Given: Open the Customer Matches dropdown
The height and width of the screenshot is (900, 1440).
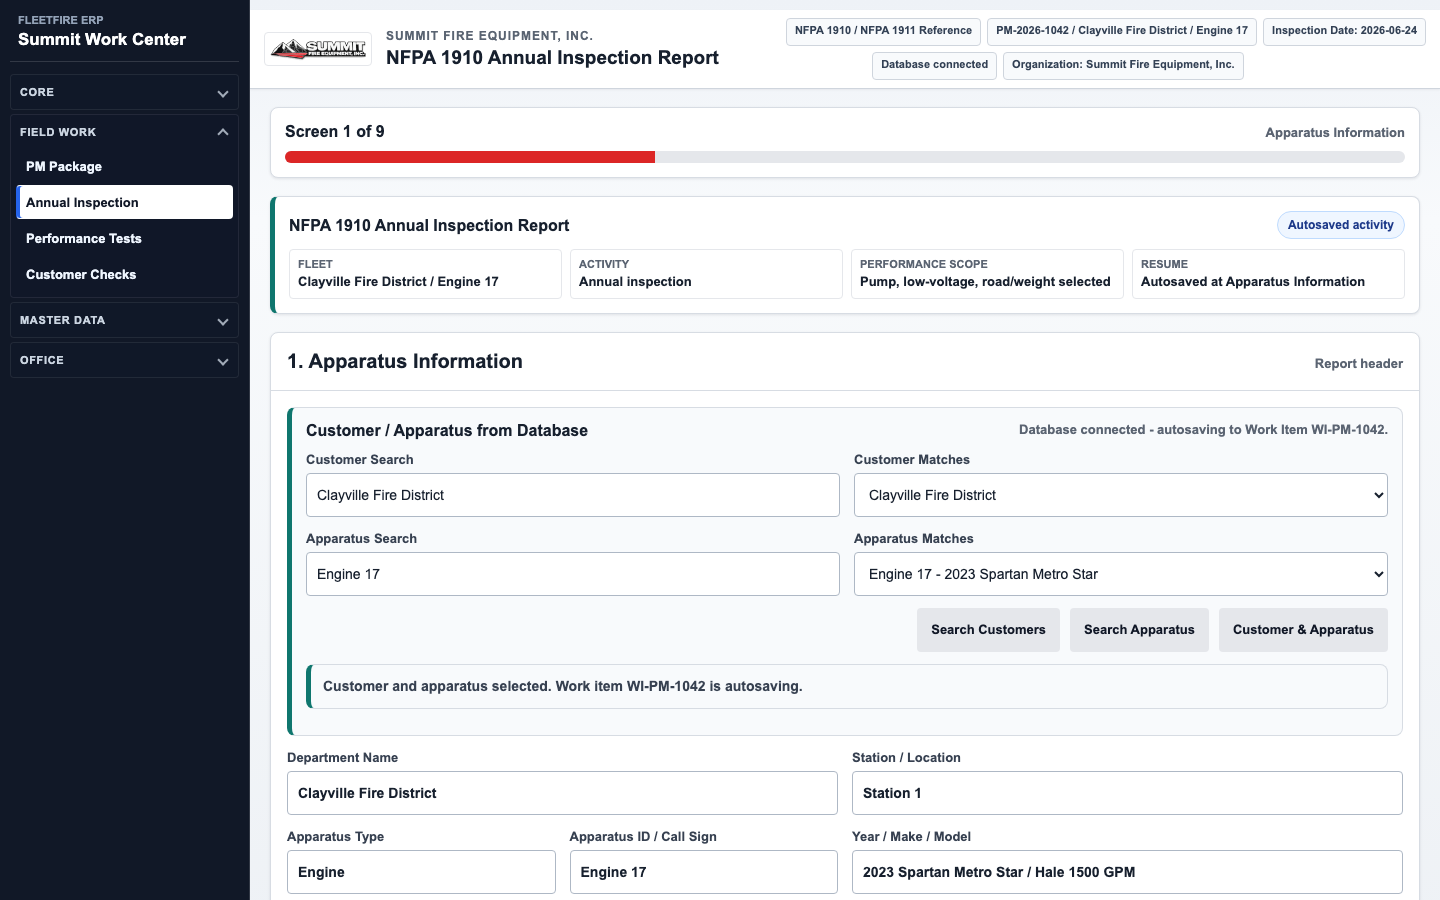Looking at the screenshot, I should tap(1121, 495).
